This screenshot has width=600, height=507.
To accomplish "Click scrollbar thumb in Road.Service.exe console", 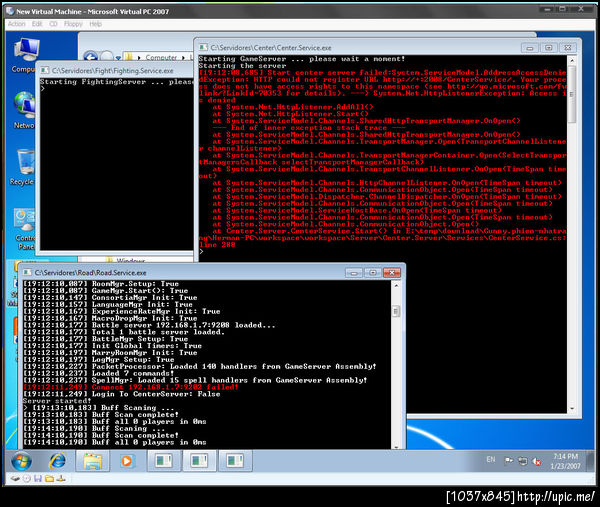I will point(396,311).
